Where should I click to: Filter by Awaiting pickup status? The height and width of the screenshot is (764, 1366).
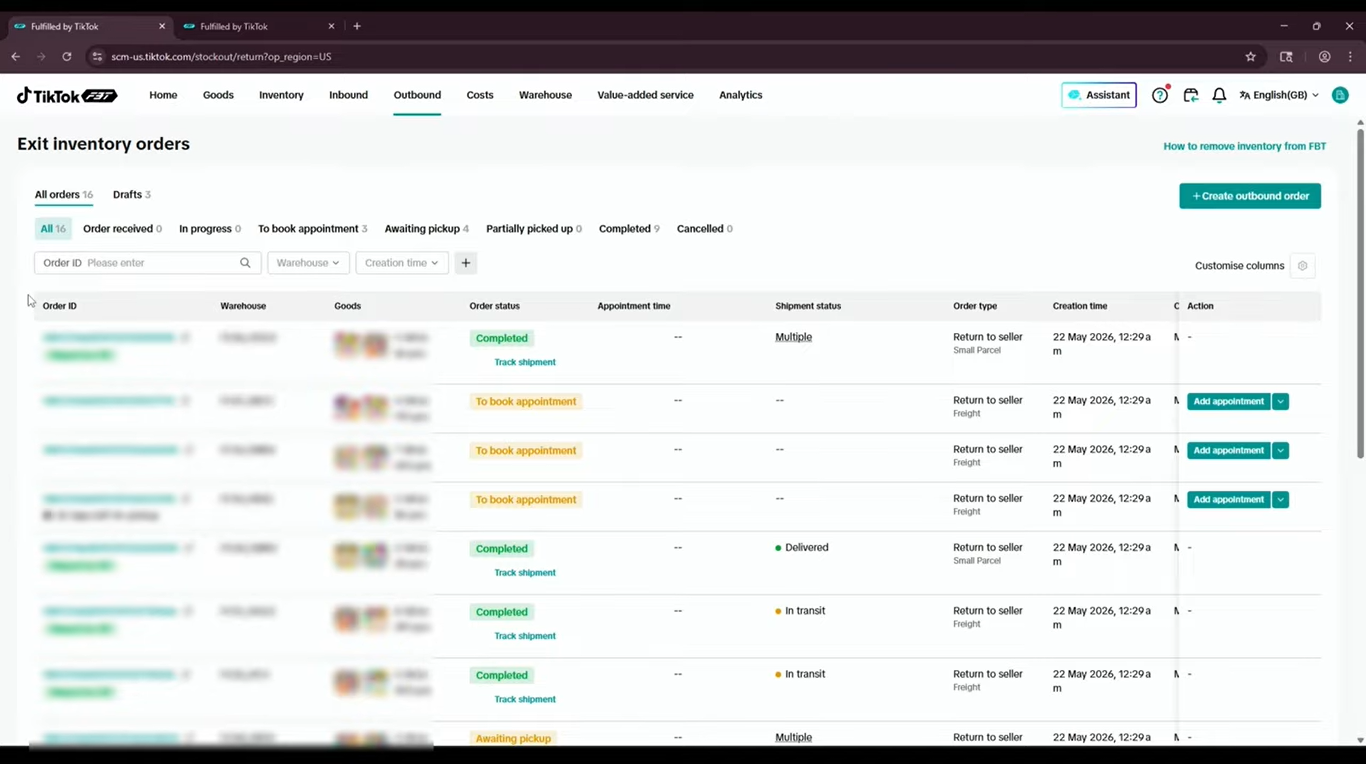tap(427, 229)
